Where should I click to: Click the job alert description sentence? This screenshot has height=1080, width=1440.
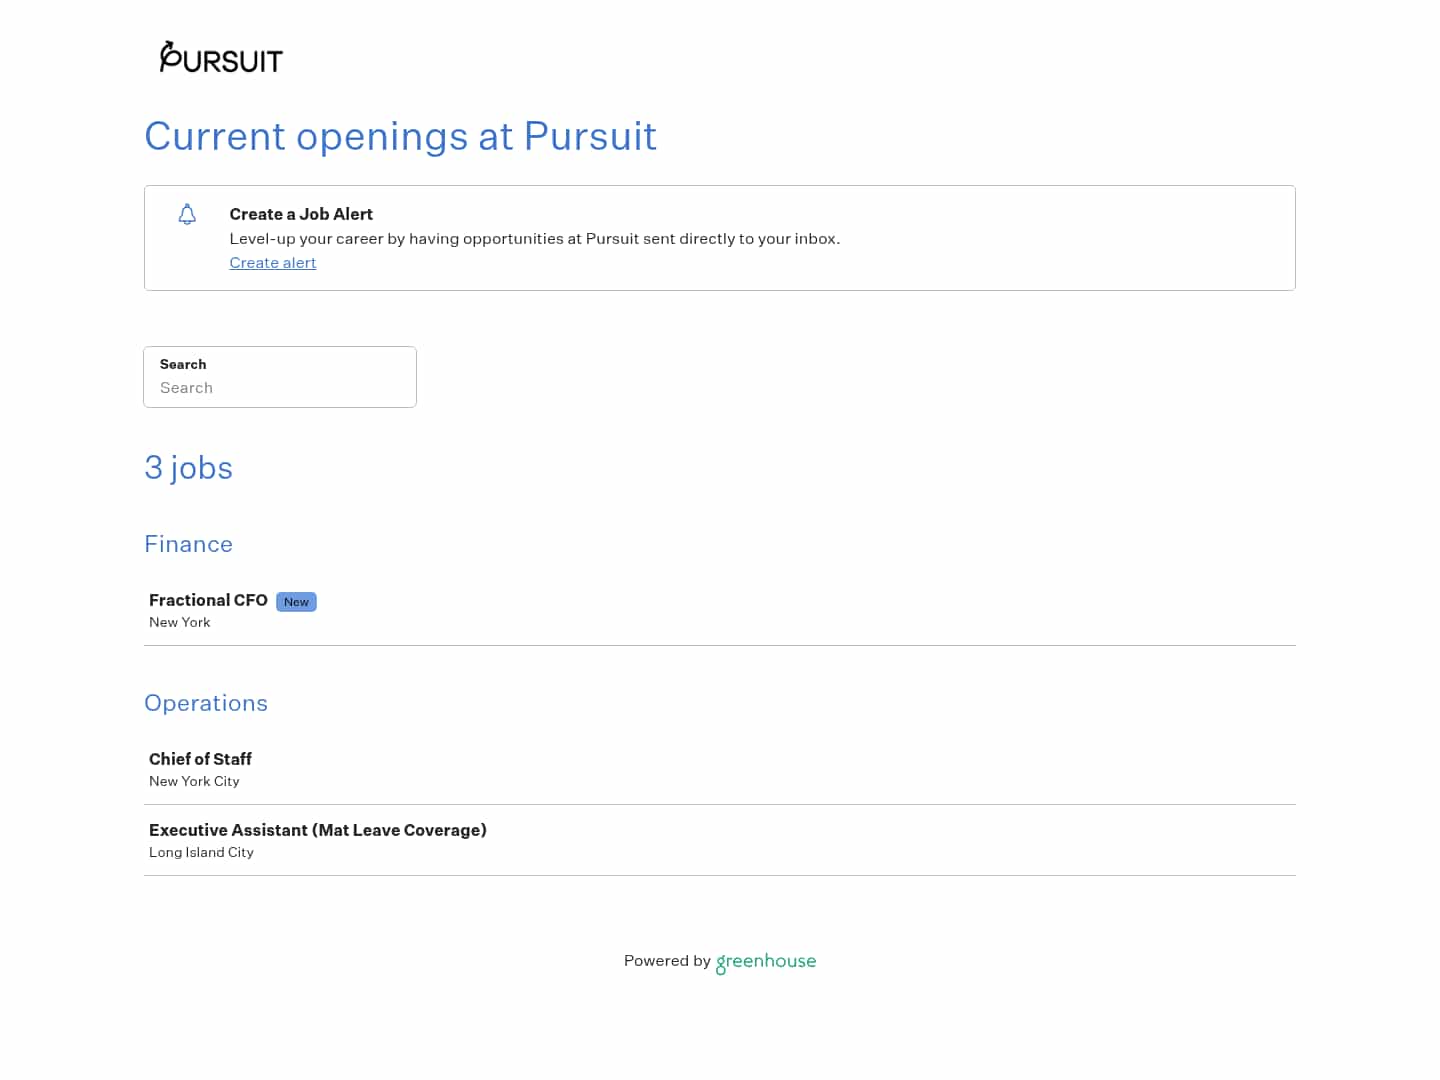(x=534, y=239)
